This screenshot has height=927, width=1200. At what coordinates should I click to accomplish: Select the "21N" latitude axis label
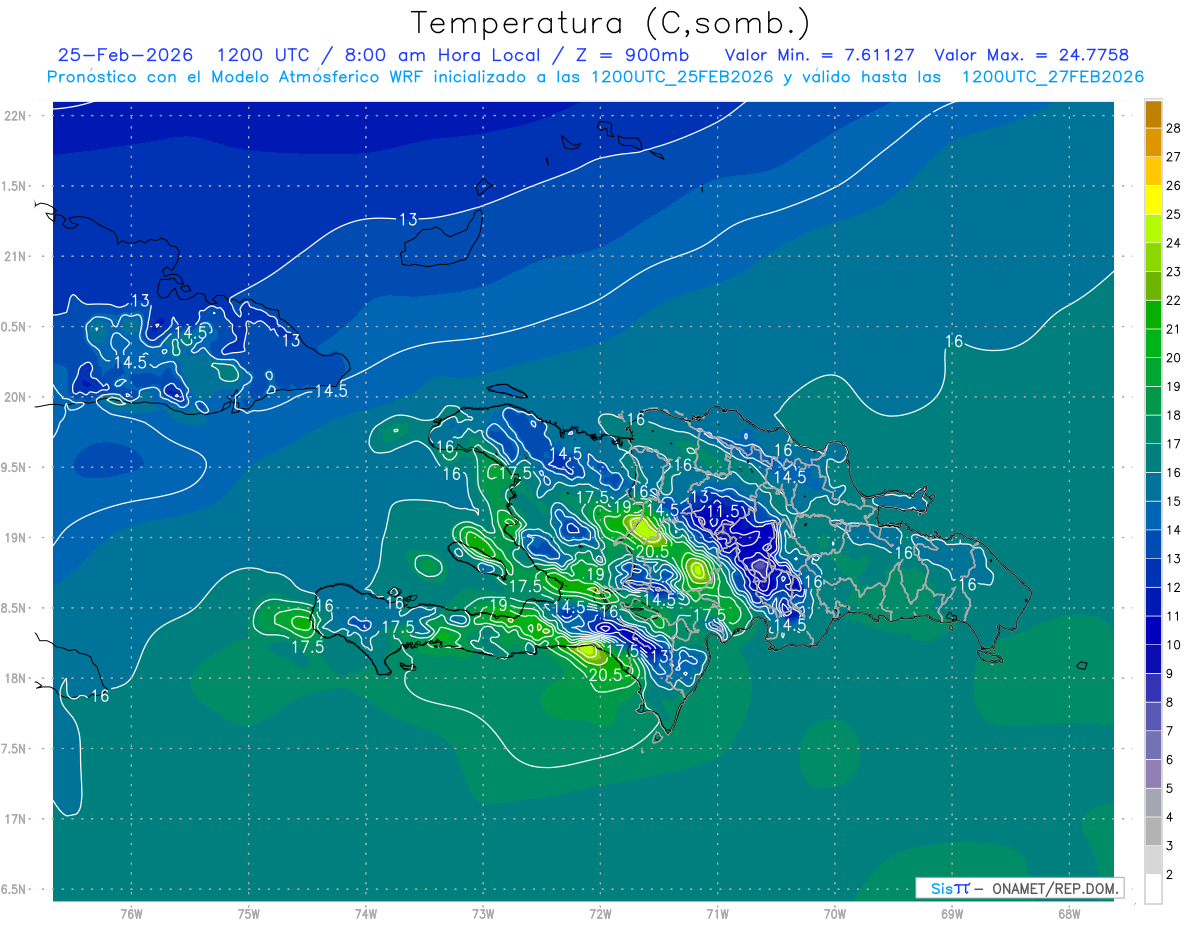point(15,256)
